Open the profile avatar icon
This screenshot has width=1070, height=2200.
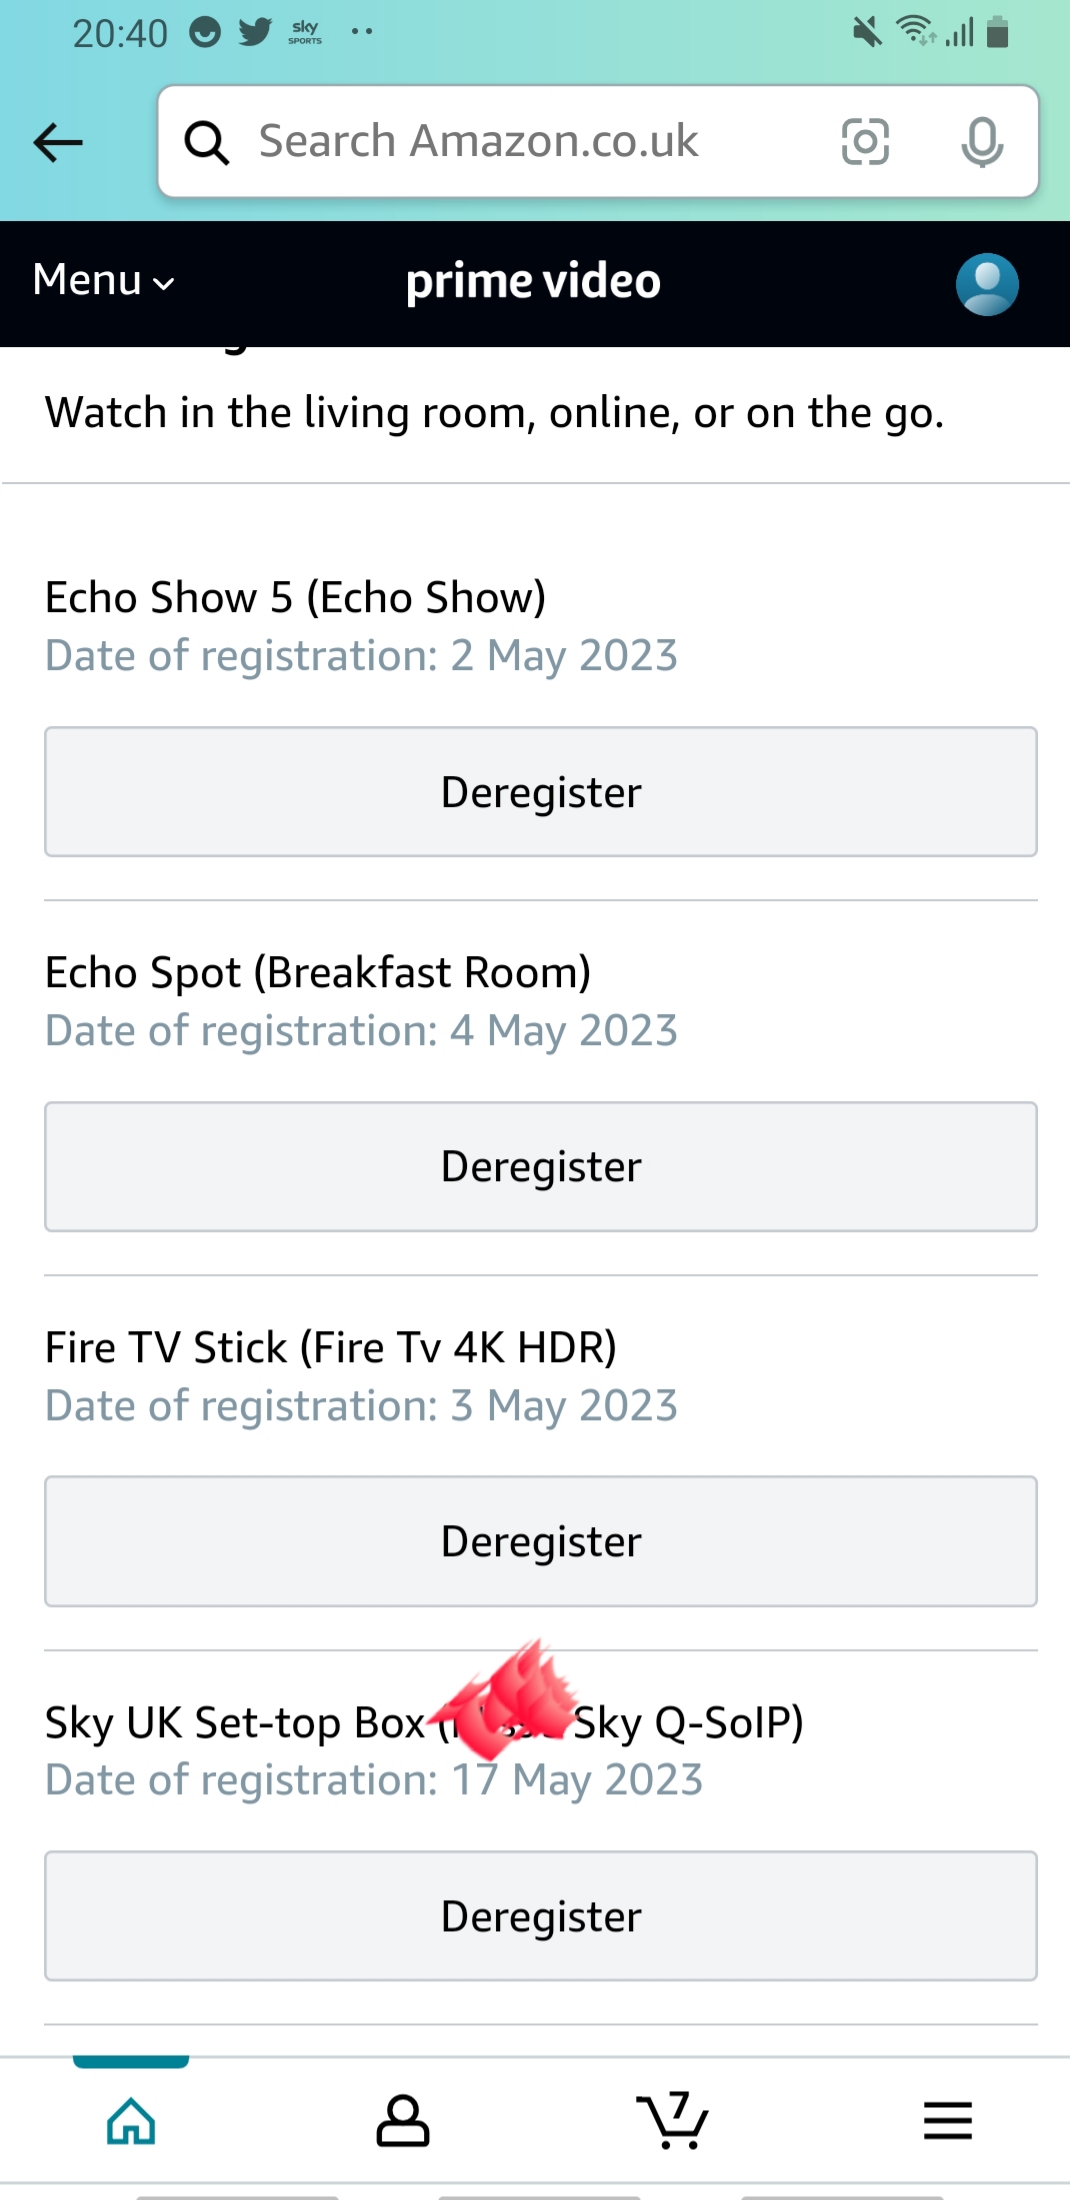[987, 284]
